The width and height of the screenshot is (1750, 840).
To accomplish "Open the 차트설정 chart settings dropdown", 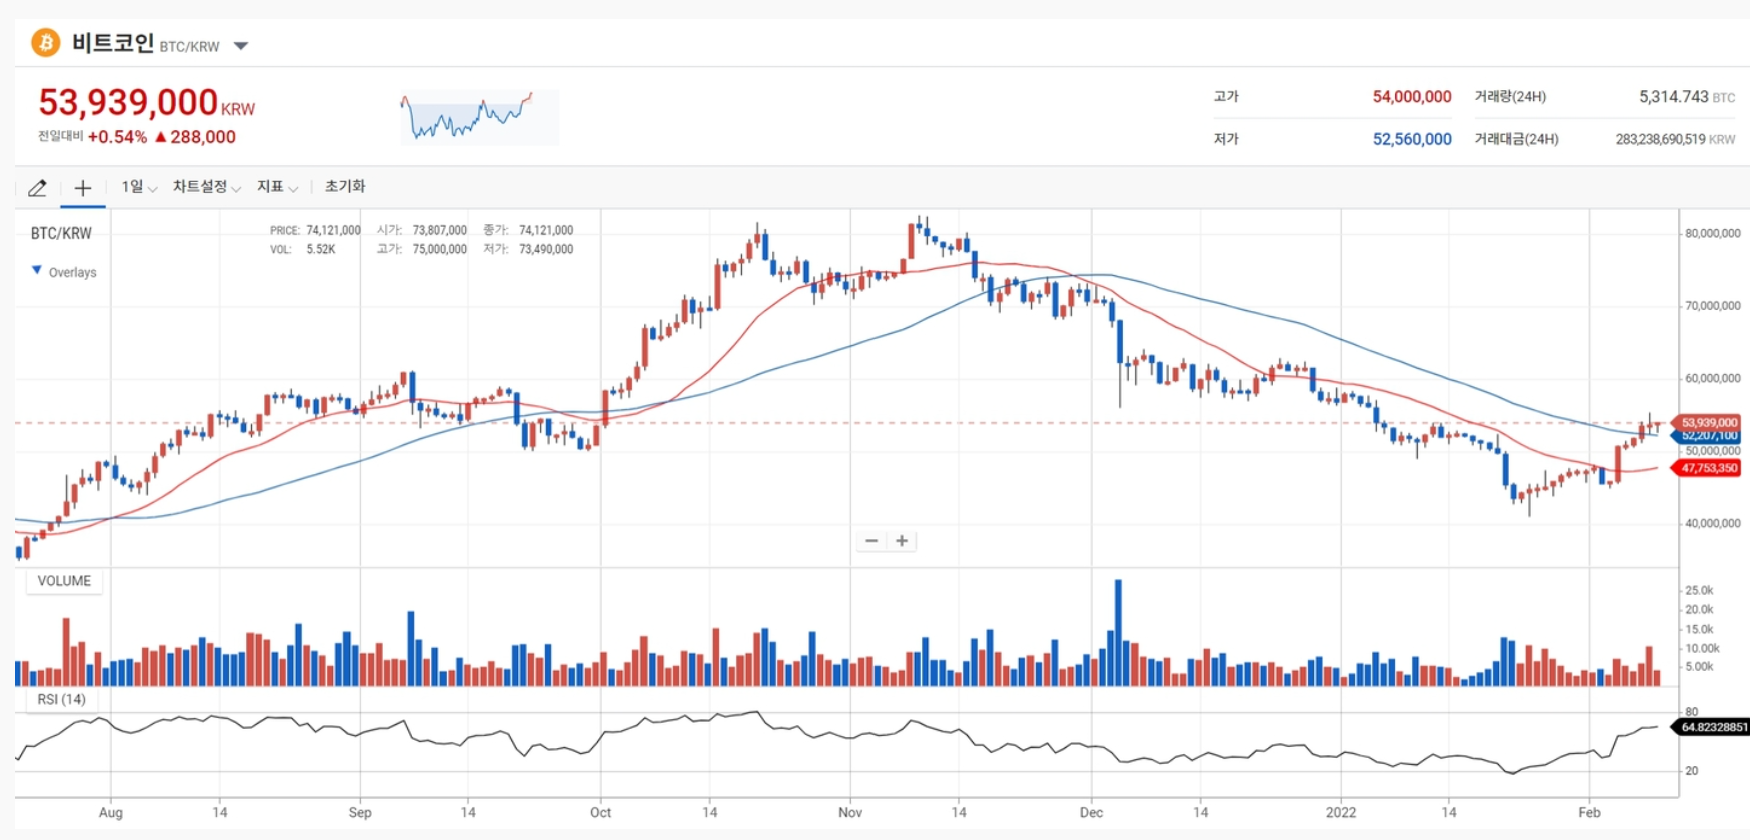I will pos(206,187).
